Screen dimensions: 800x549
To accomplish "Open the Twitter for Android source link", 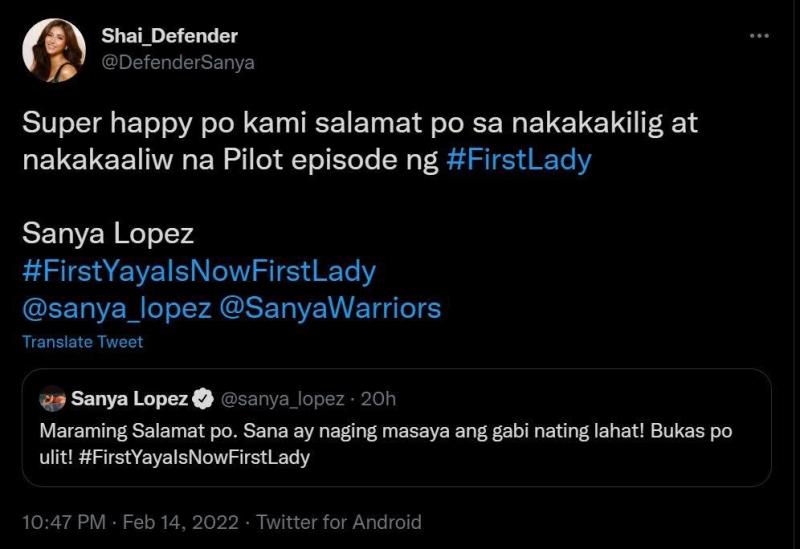I will [x=339, y=522].
